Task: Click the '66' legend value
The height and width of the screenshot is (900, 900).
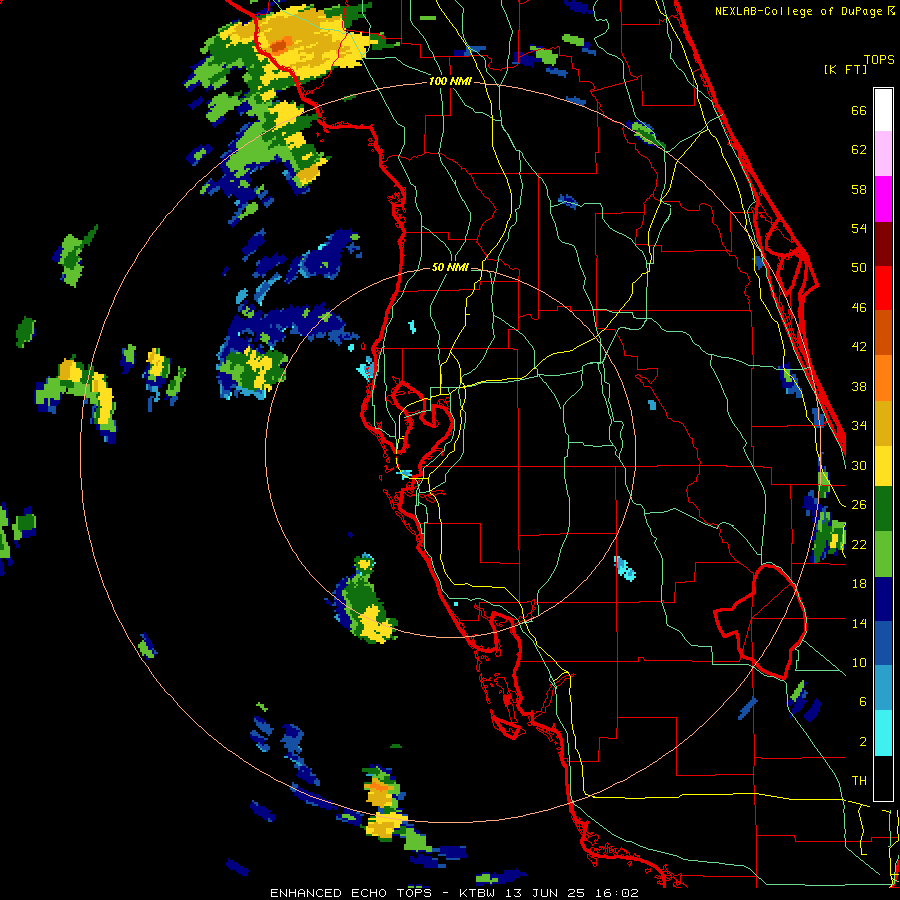Action: click(x=859, y=110)
